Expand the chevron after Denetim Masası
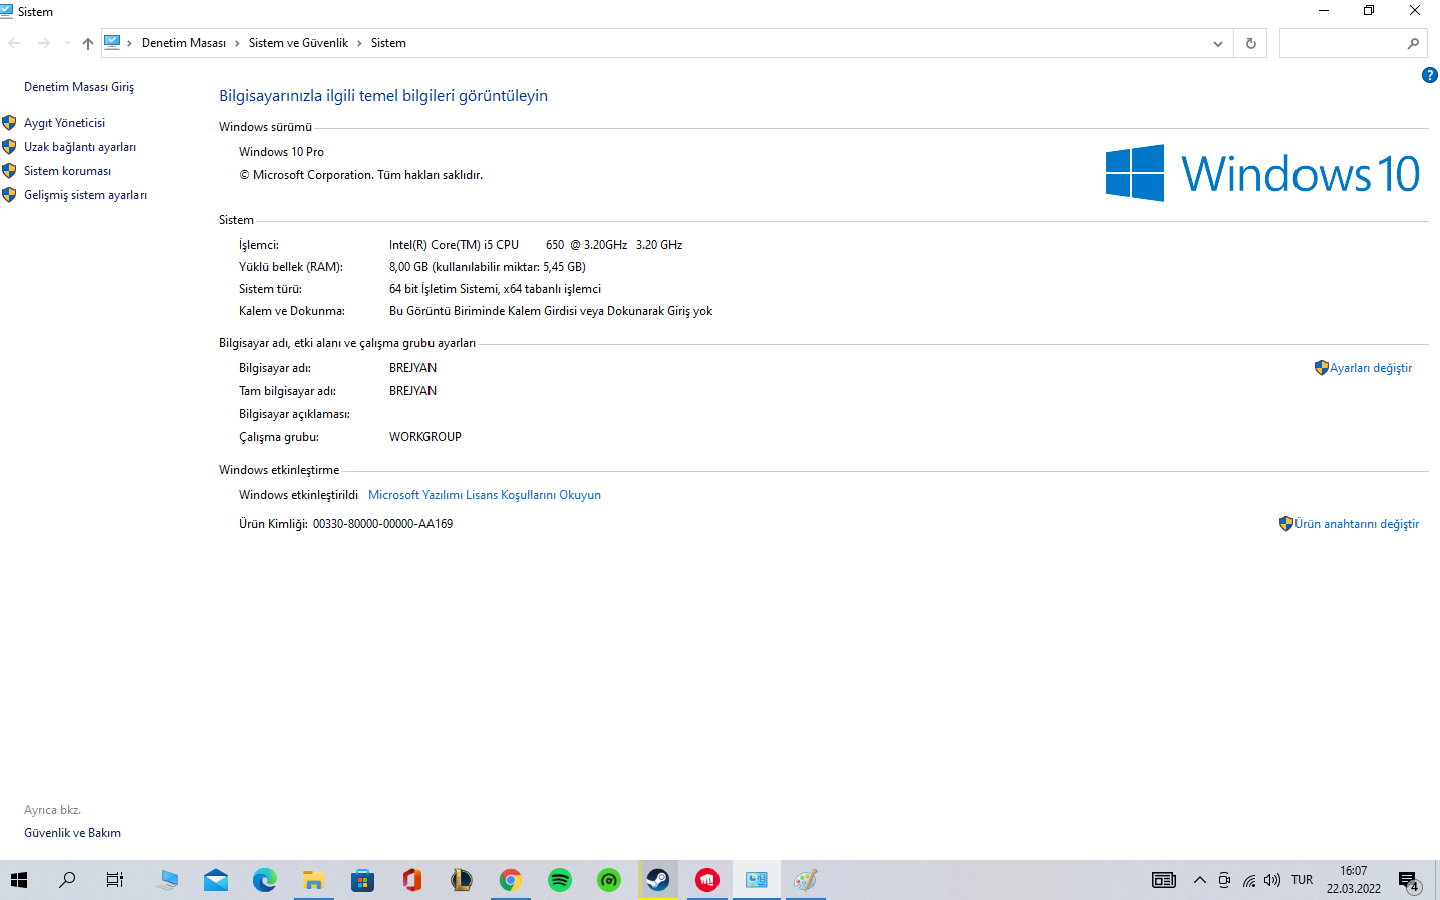Viewport: 1440px width, 900px height. point(237,43)
